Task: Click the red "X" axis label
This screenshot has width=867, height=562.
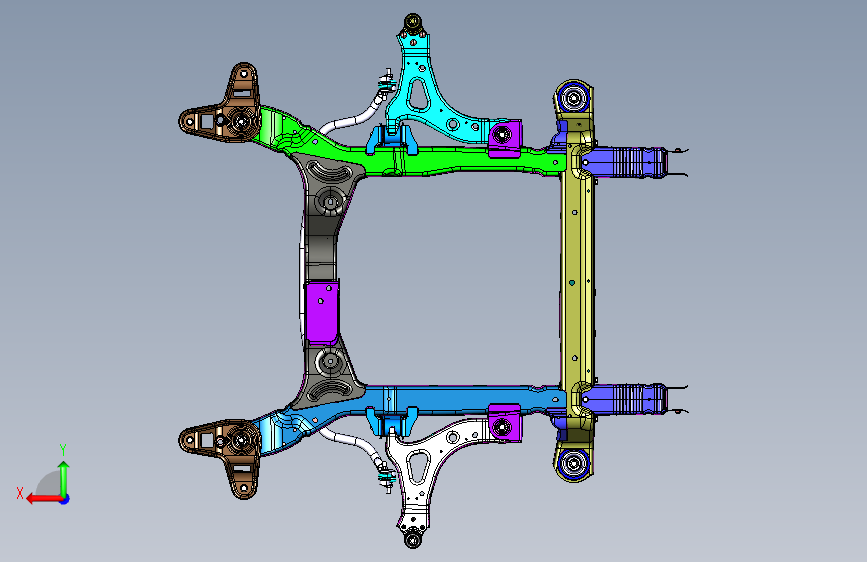Action: (x=20, y=493)
